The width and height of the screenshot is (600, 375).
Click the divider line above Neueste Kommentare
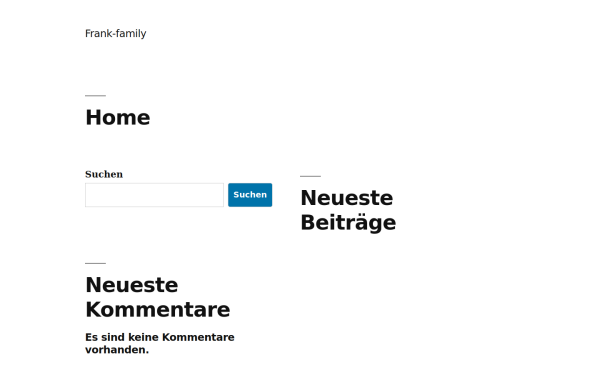tap(95, 263)
